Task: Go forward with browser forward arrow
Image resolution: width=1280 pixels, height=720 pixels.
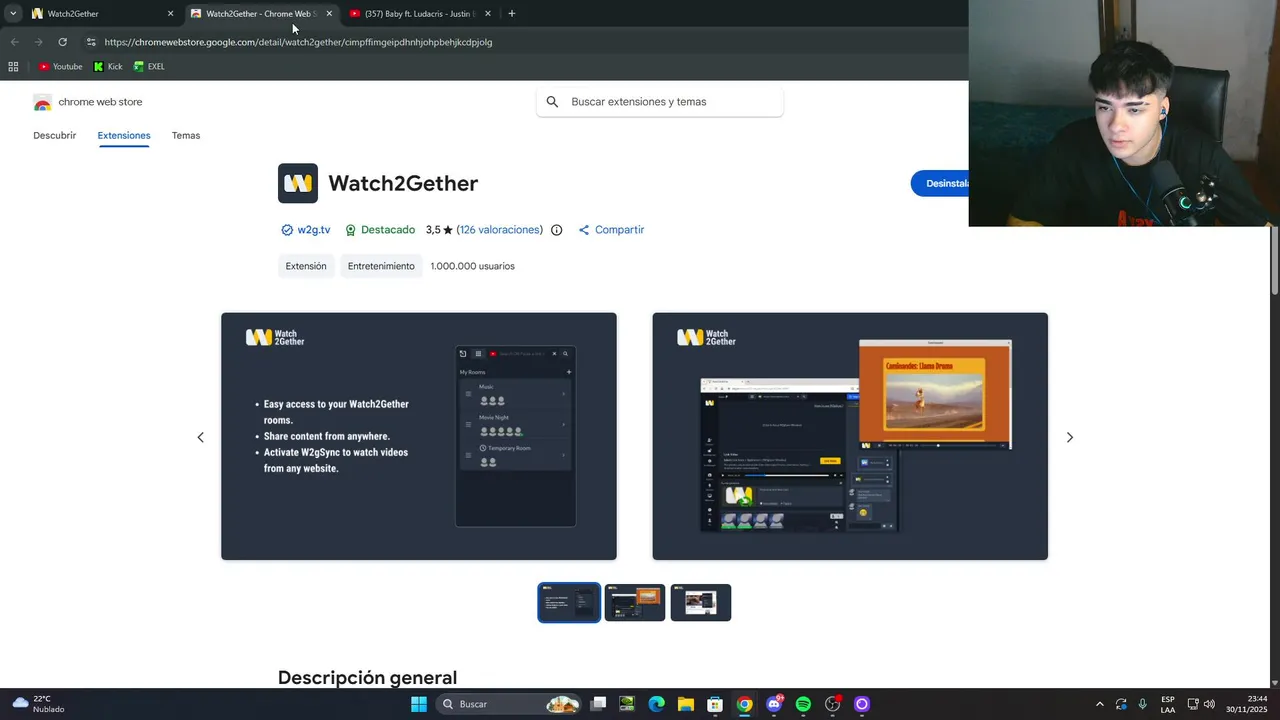Action: coord(38,42)
